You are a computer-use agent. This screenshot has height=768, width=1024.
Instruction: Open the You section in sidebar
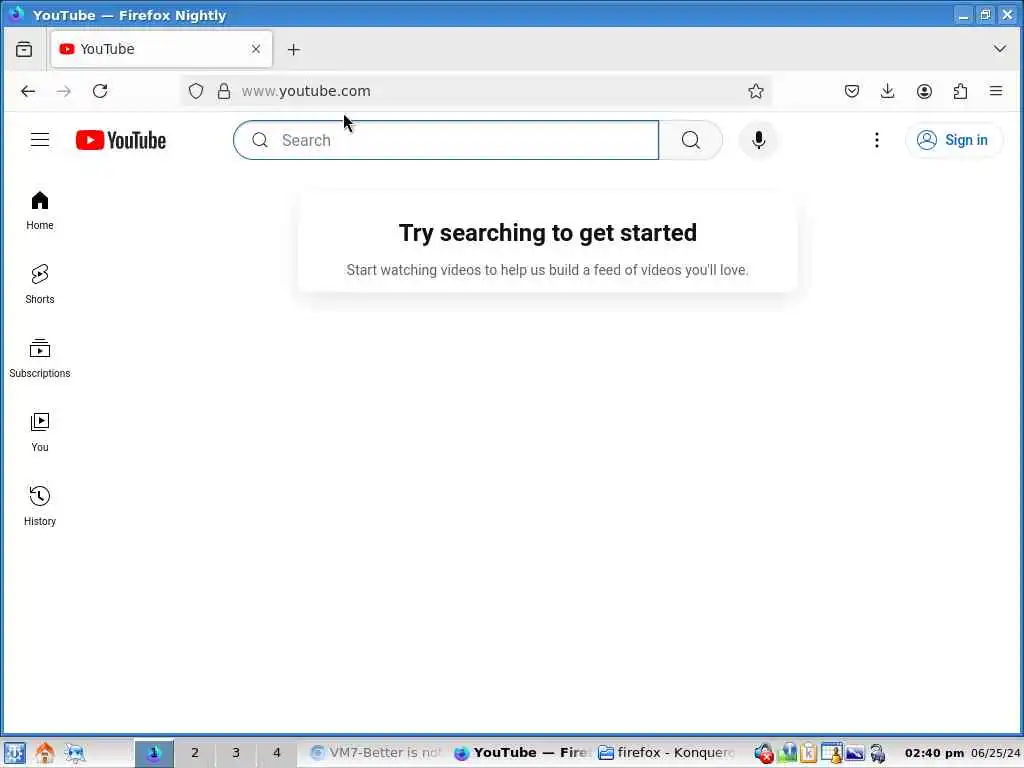pos(40,432)
